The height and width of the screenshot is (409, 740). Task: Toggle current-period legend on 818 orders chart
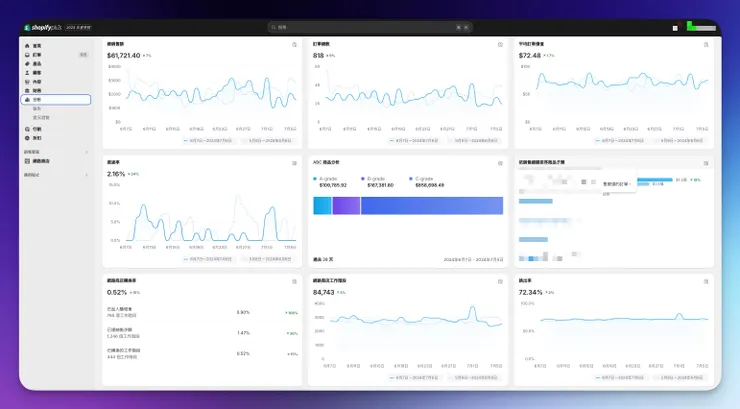click(x=413, y=141)
